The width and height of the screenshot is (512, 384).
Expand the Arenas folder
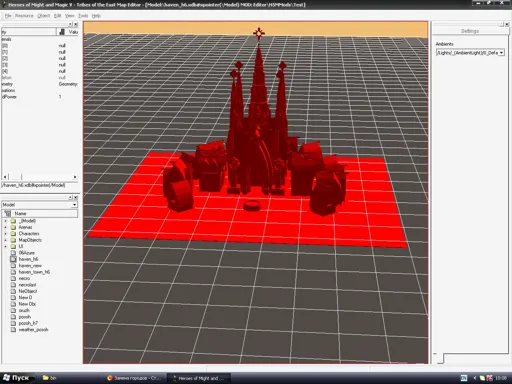5,227
